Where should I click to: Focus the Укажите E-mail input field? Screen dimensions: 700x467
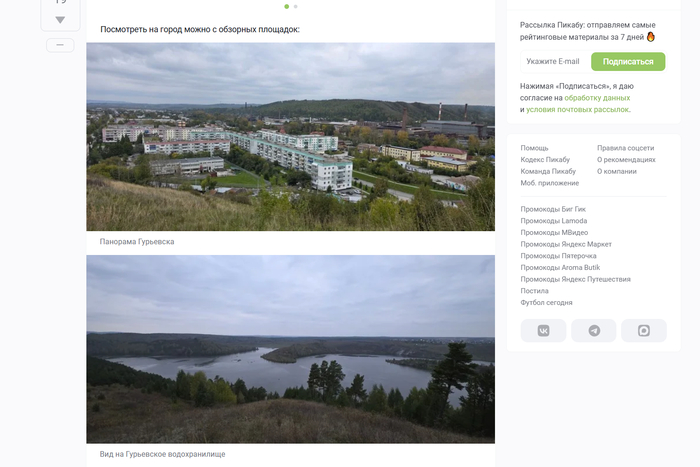click(556, 62)
